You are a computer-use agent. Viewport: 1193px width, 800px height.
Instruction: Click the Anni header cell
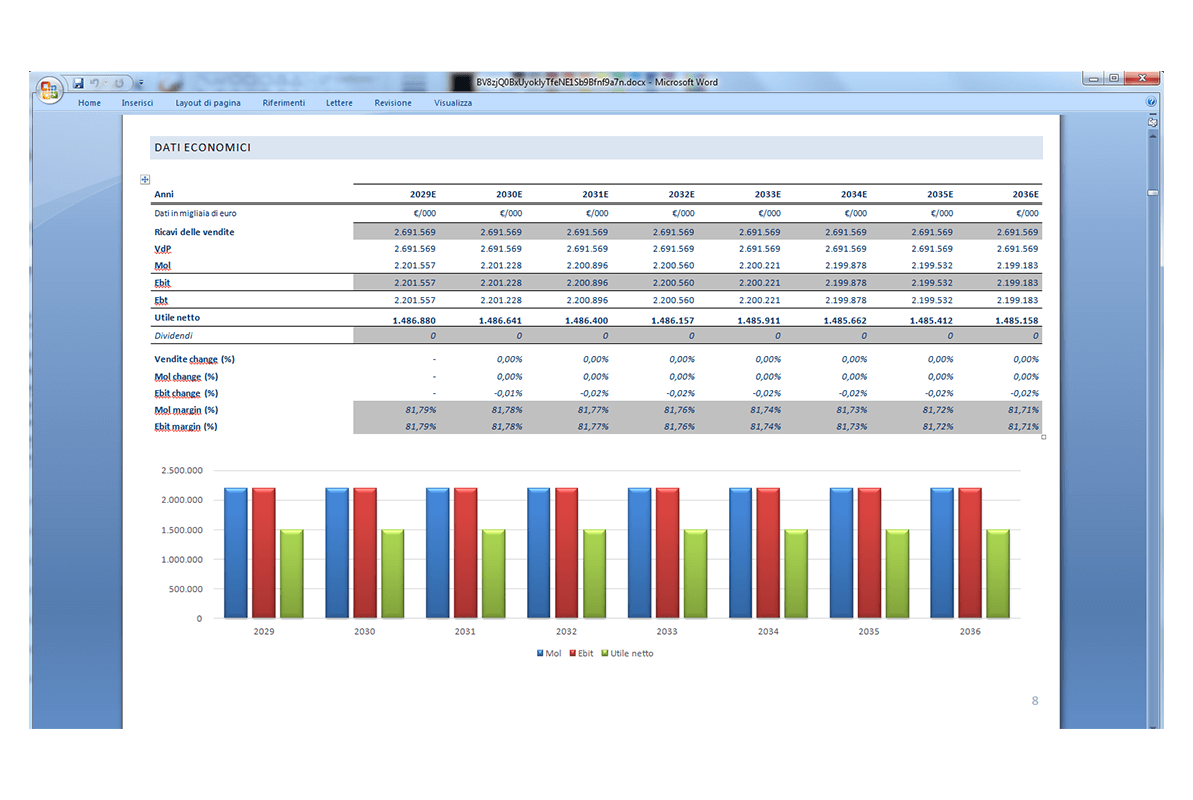[164, 194]
